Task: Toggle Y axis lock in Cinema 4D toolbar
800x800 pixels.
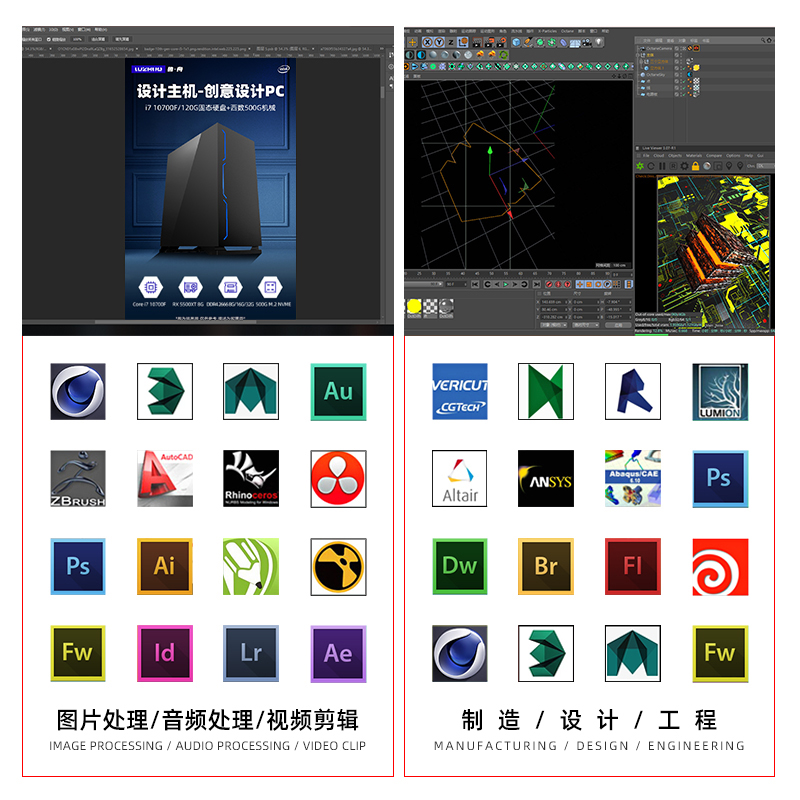Action: point(439,42)
